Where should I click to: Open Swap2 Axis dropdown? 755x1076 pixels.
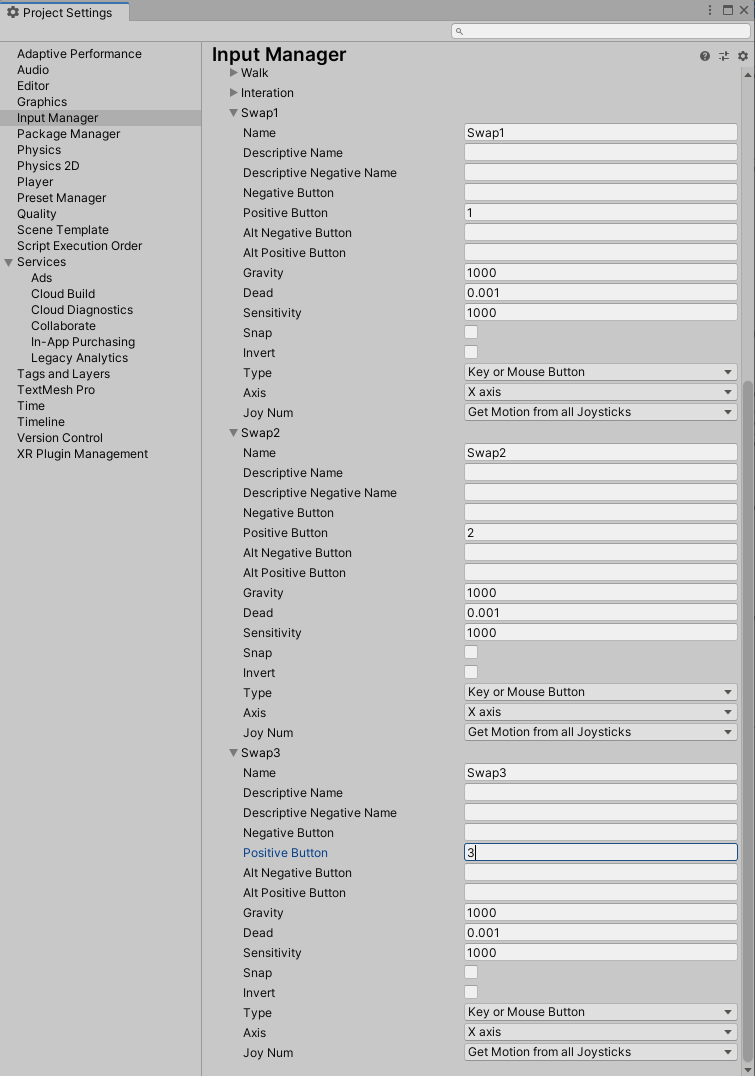(601, 712)
